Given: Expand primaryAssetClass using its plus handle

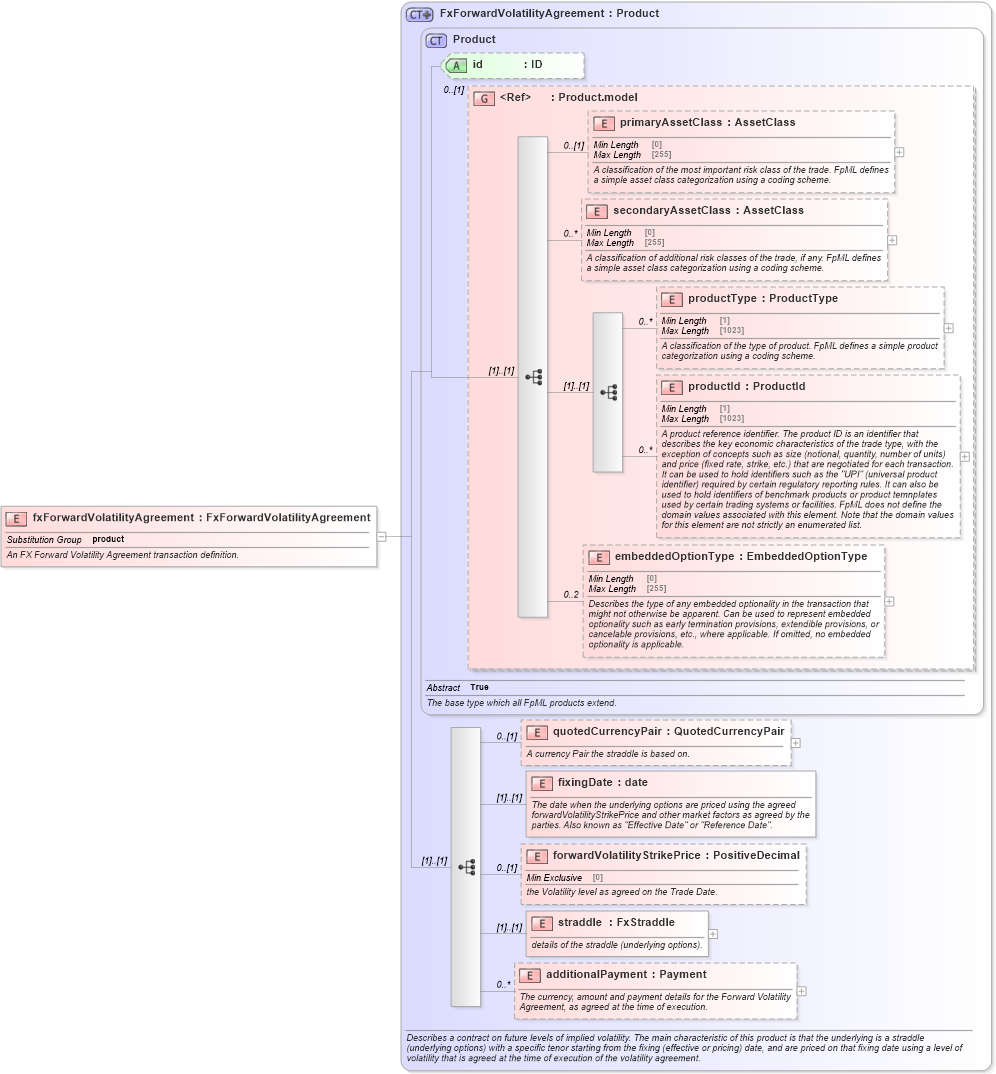Looking at the screenshot, I should pos(898,152).
